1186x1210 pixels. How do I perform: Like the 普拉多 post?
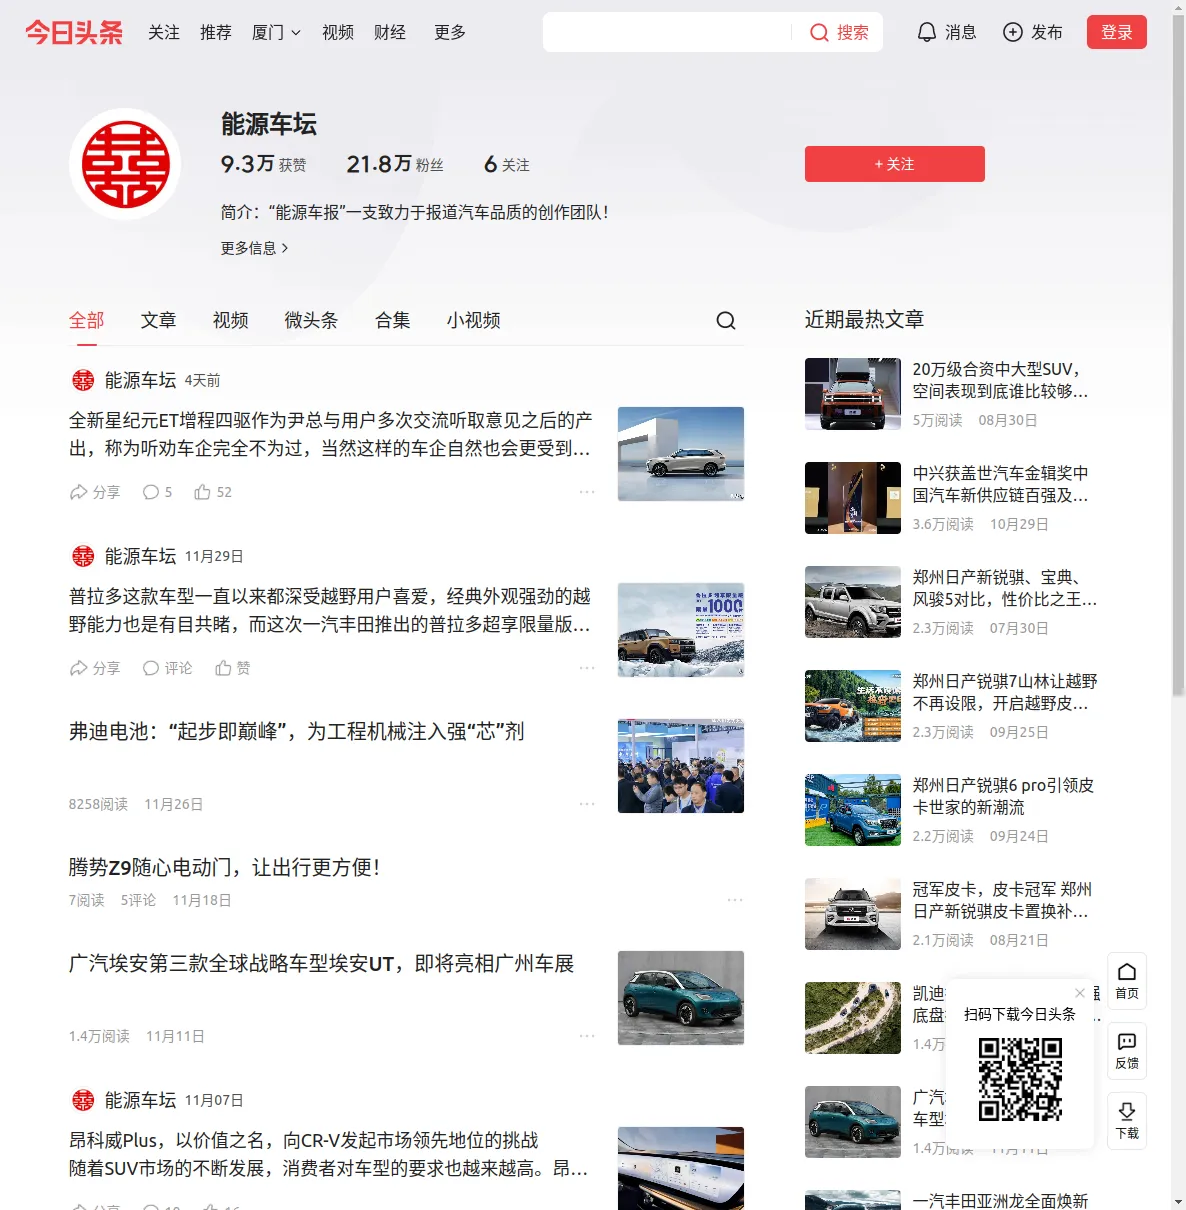[233, 668]
